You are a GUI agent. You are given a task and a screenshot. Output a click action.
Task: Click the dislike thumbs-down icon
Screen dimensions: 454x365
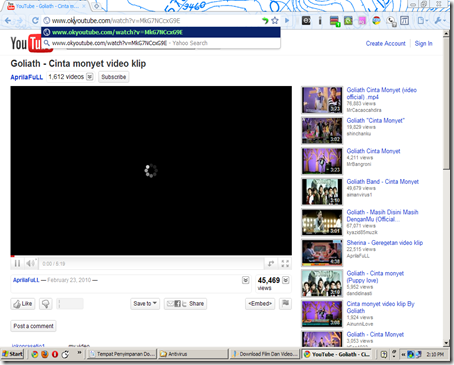46,304
